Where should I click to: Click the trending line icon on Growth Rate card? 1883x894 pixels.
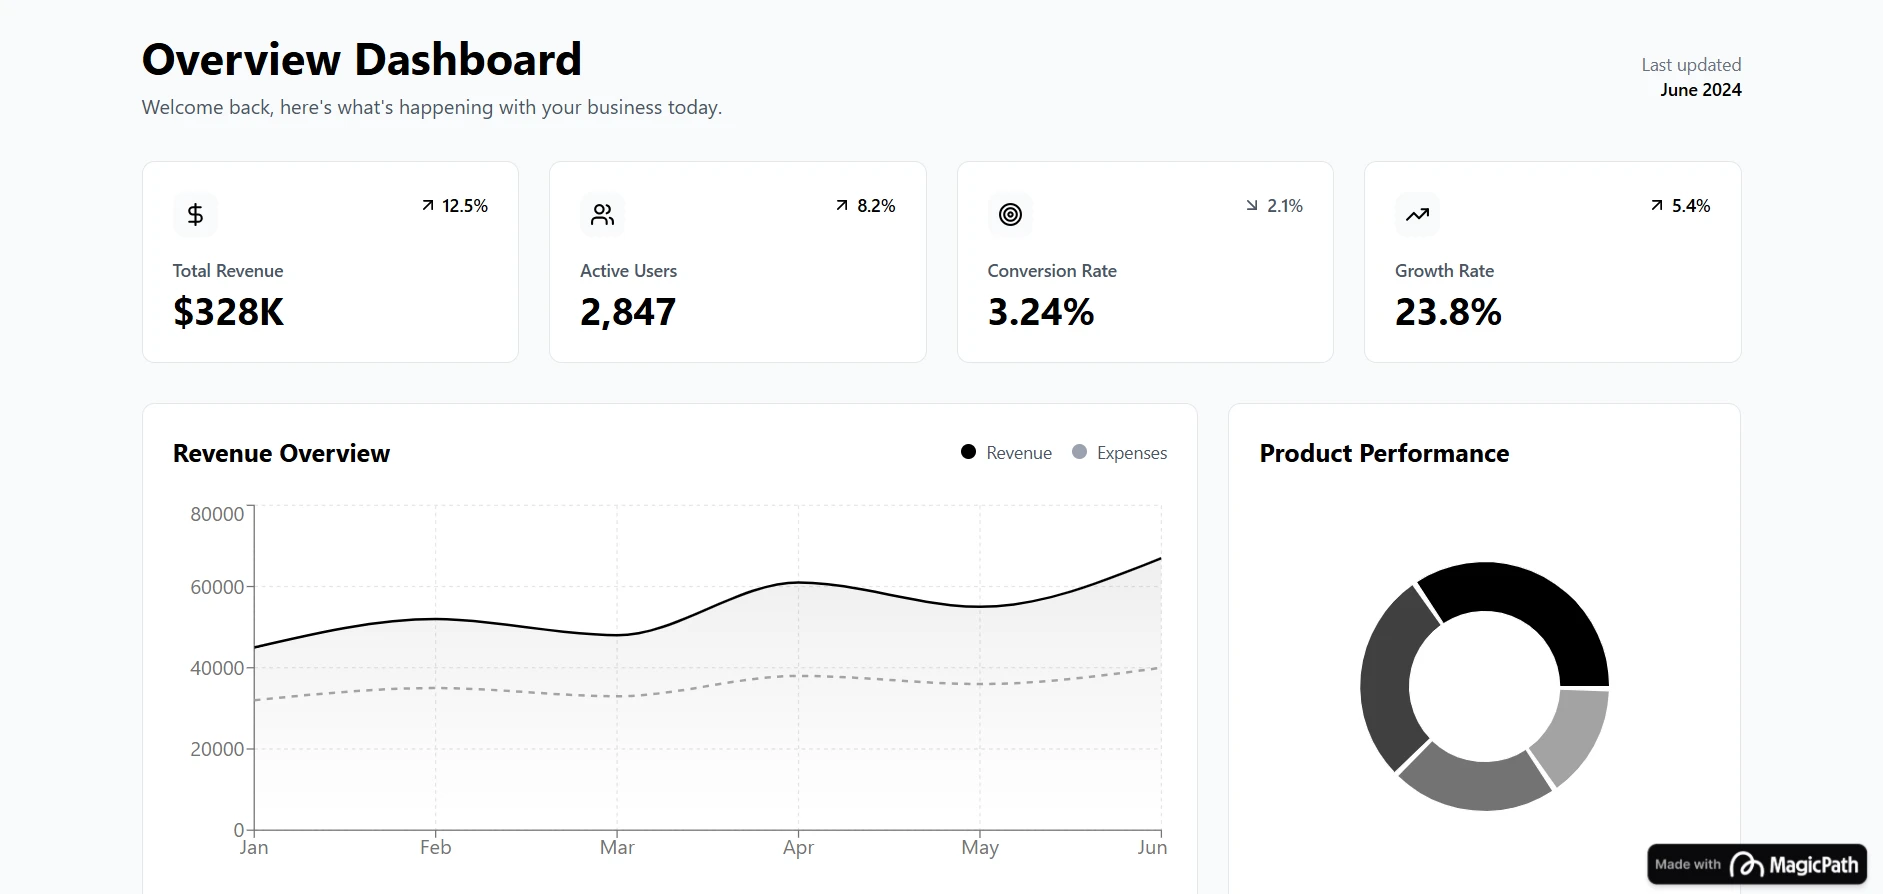1416,214
